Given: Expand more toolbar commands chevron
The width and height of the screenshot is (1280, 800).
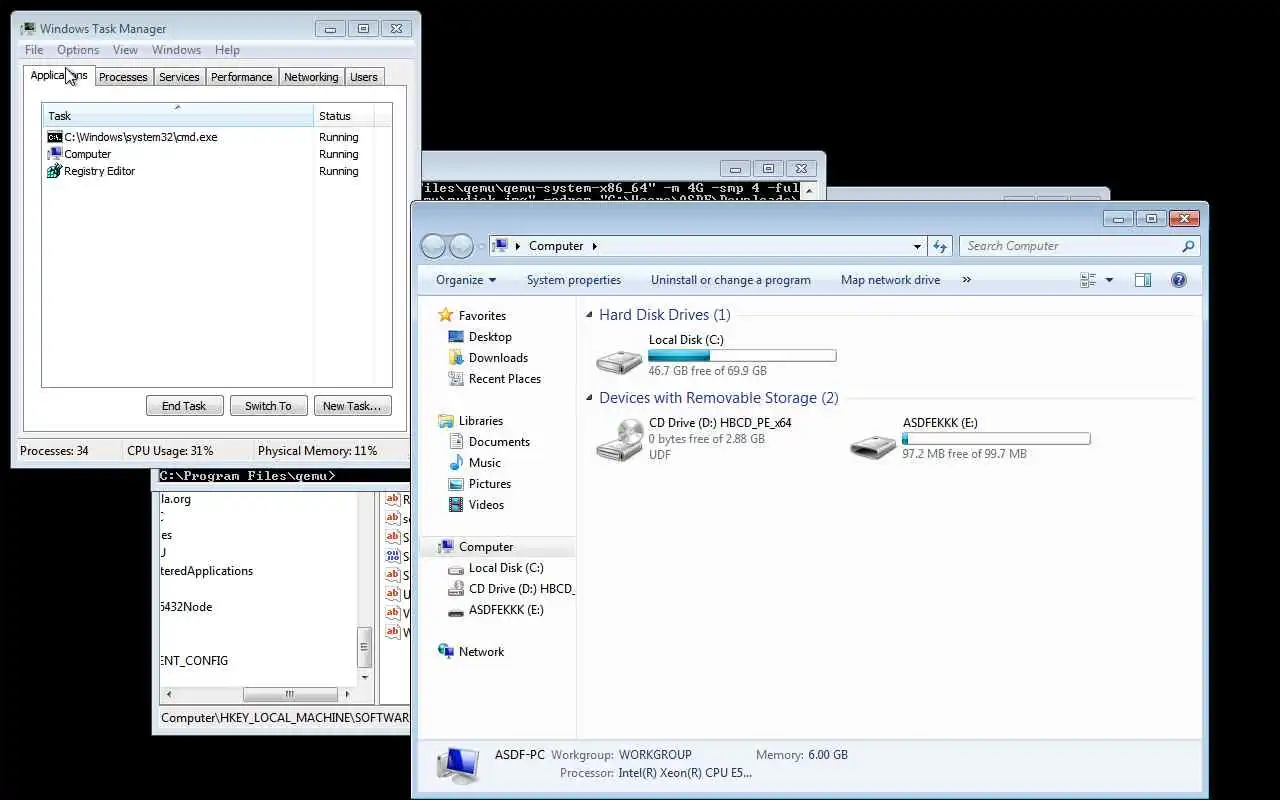Looking at the screenshot, I should 966,280.
